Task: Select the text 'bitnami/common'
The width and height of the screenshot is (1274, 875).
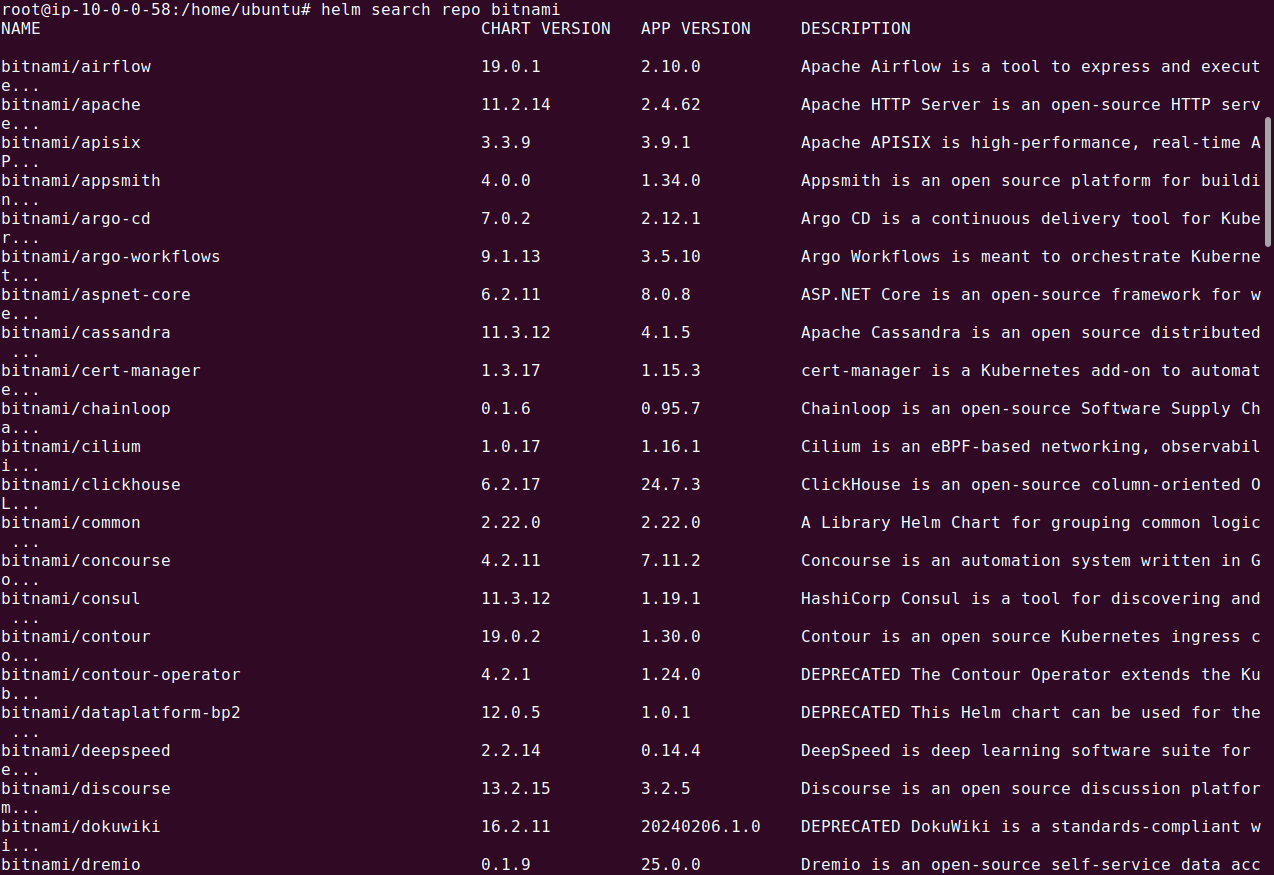Action: coord(71,523)
